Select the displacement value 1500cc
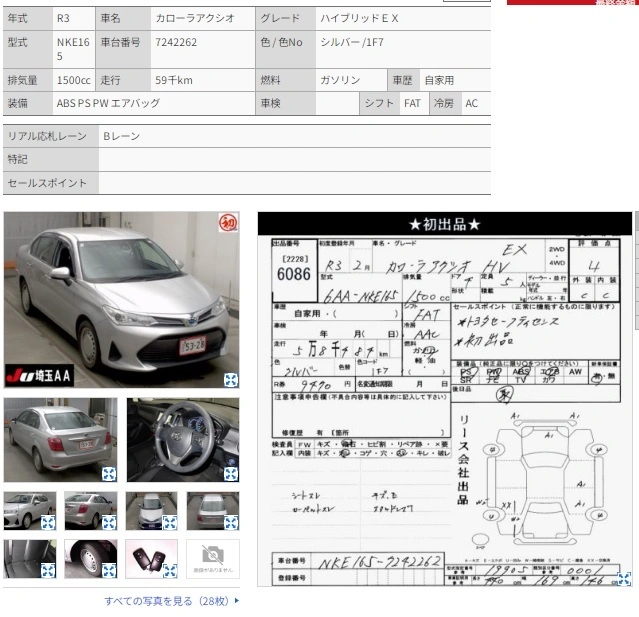This screenshot has width=639, height=617. (73, 80)
